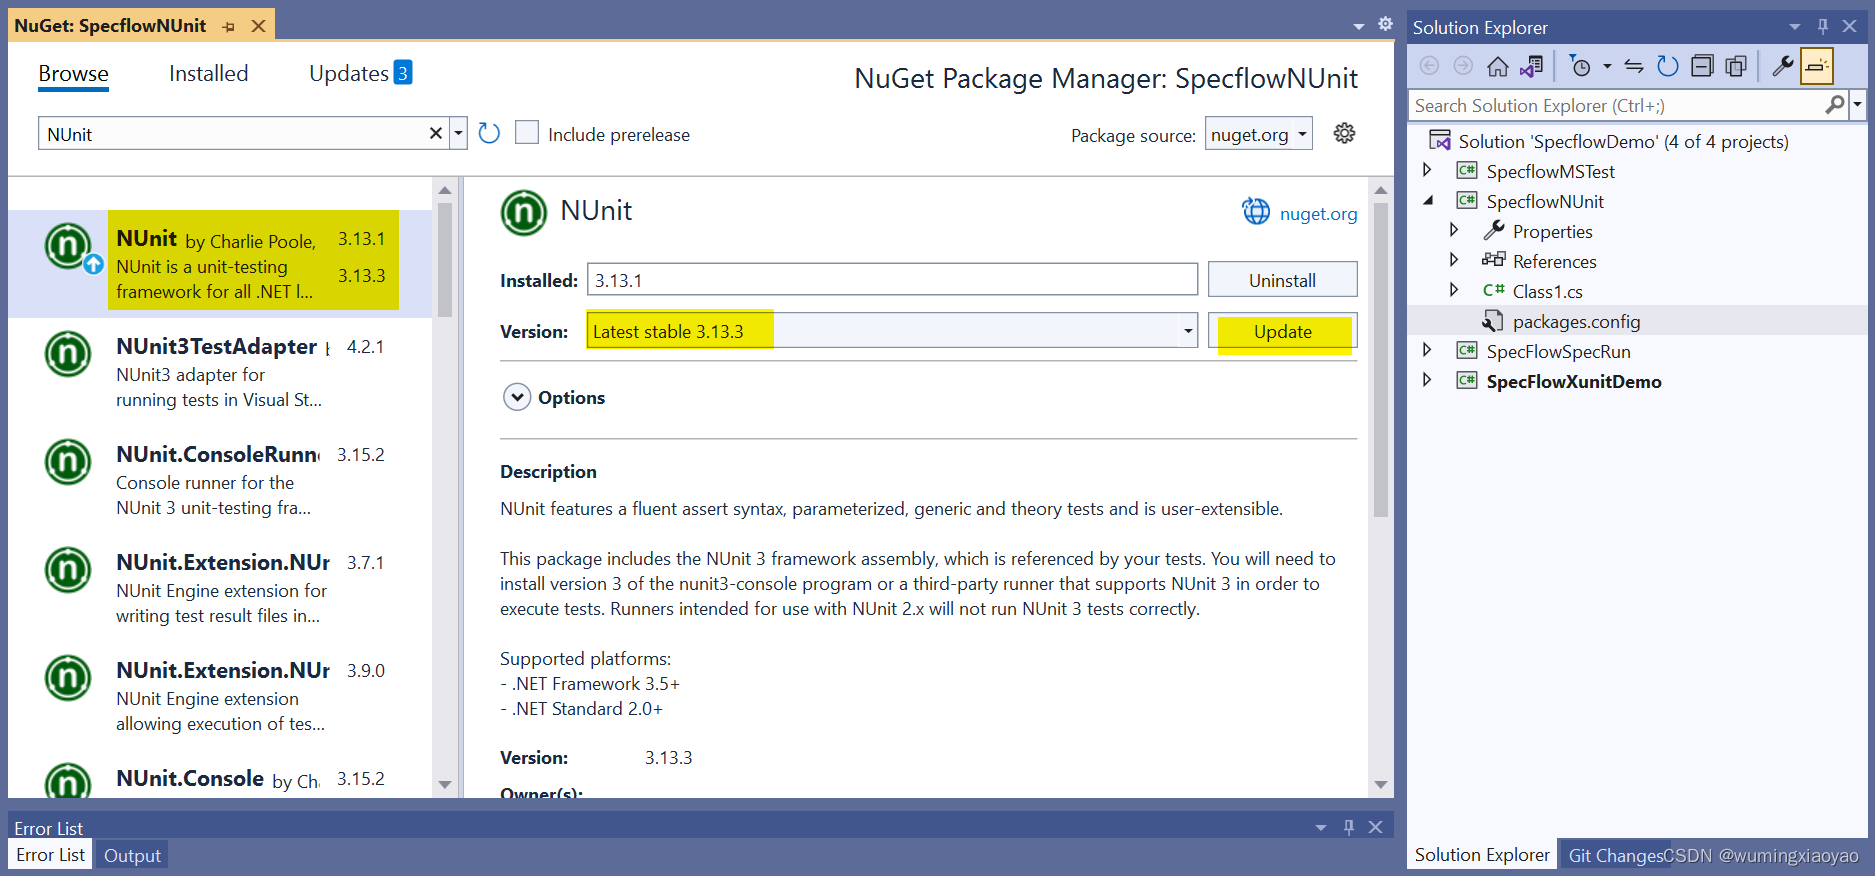1875x876 pixels.
Task: Click the Solution Explorer search magnifier icon
Action: point(1835,105)
